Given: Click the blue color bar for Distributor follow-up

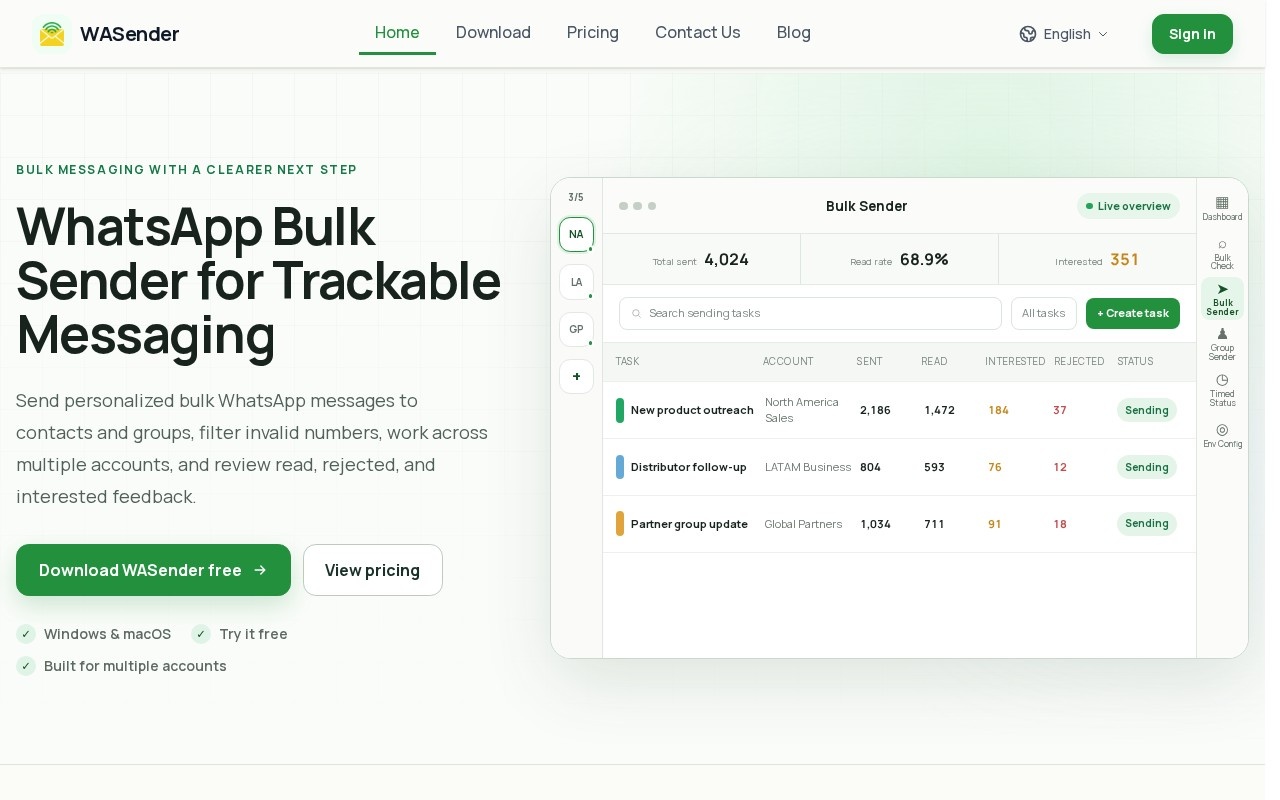Looking at the screenshot, I should click(620, 467).
